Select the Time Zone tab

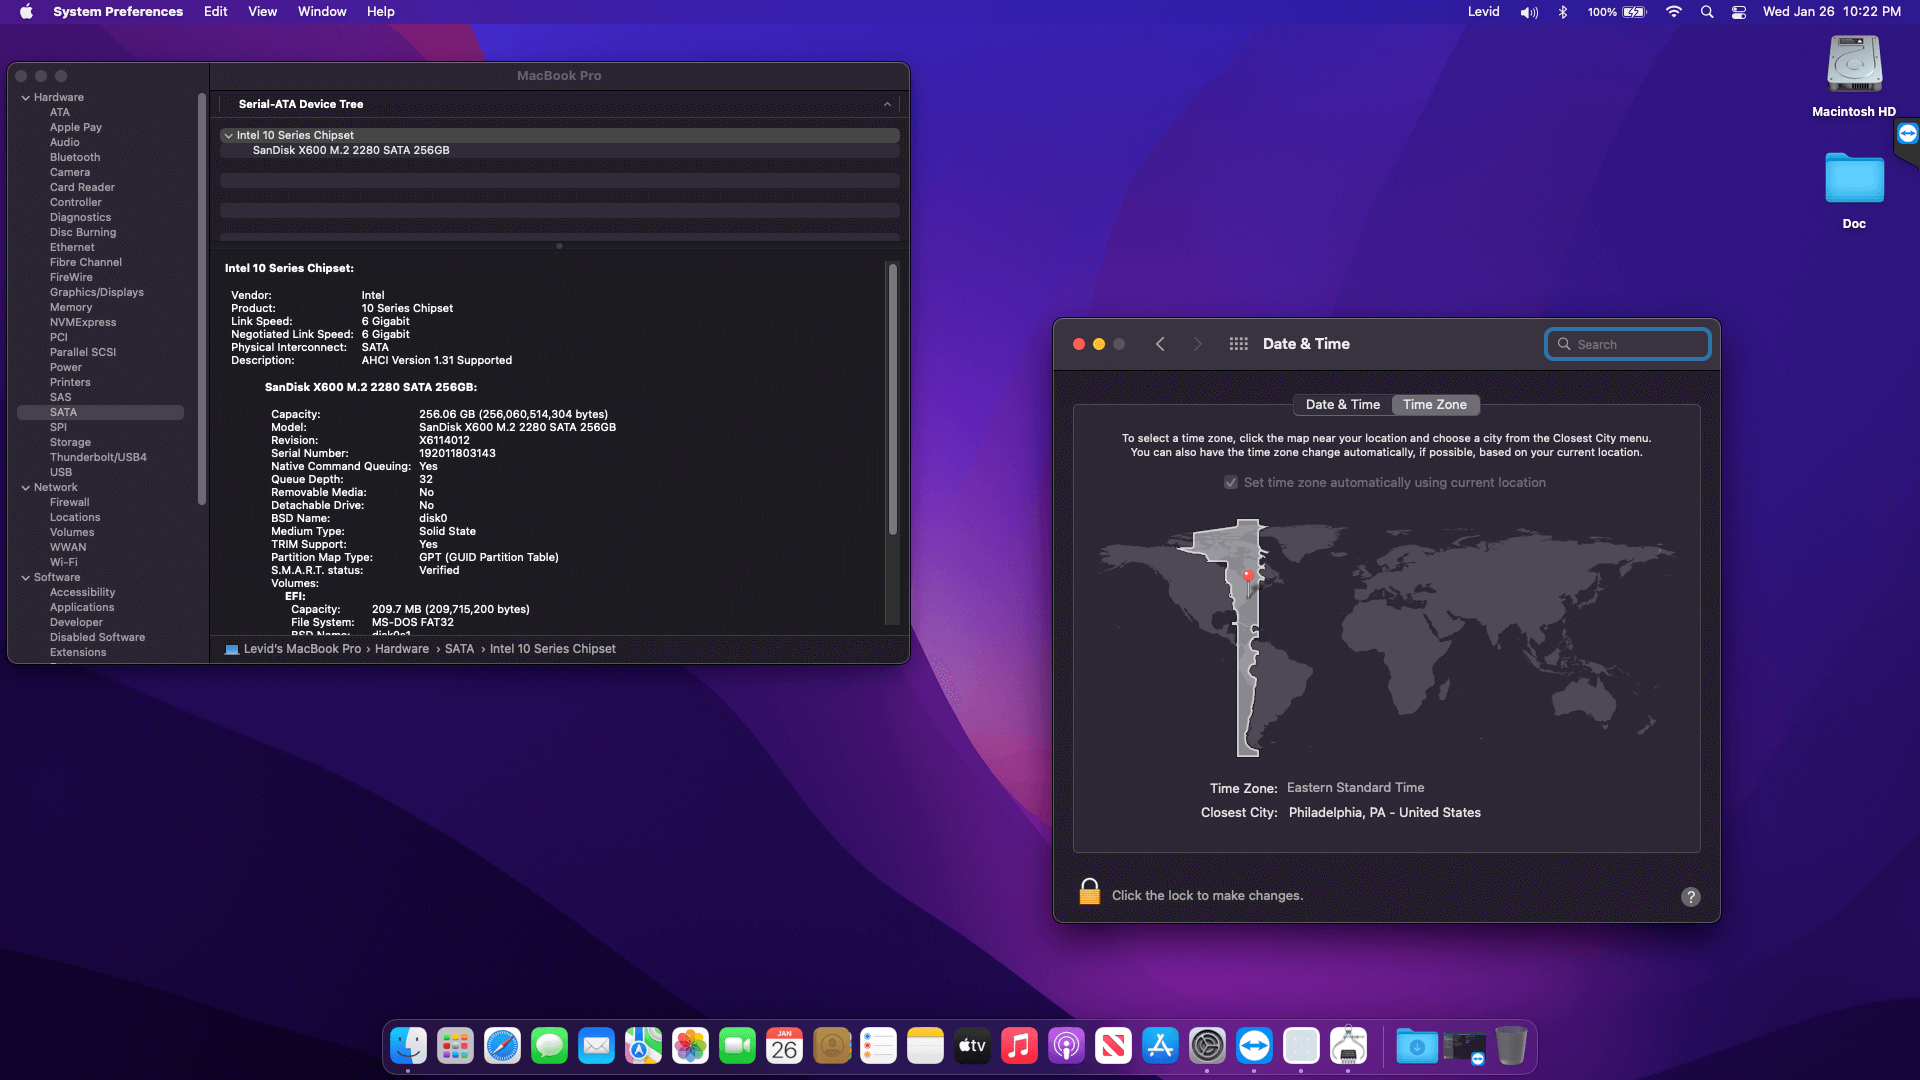(1435, 405)
